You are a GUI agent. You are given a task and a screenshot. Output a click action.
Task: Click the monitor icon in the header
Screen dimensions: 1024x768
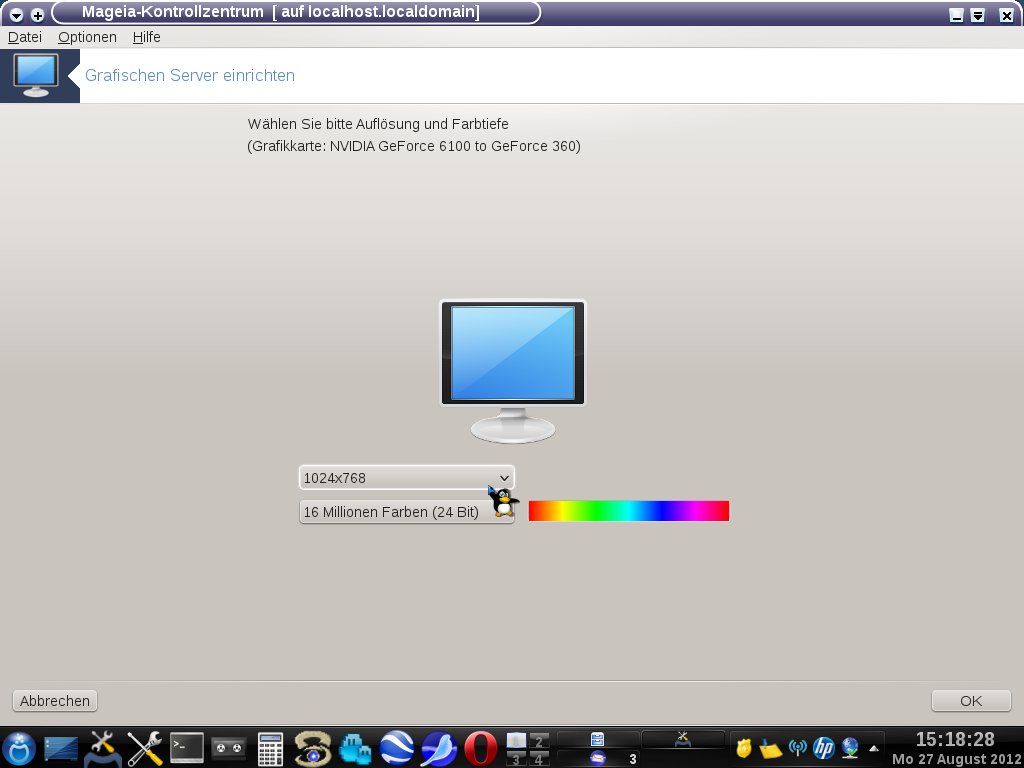[36, 75]
